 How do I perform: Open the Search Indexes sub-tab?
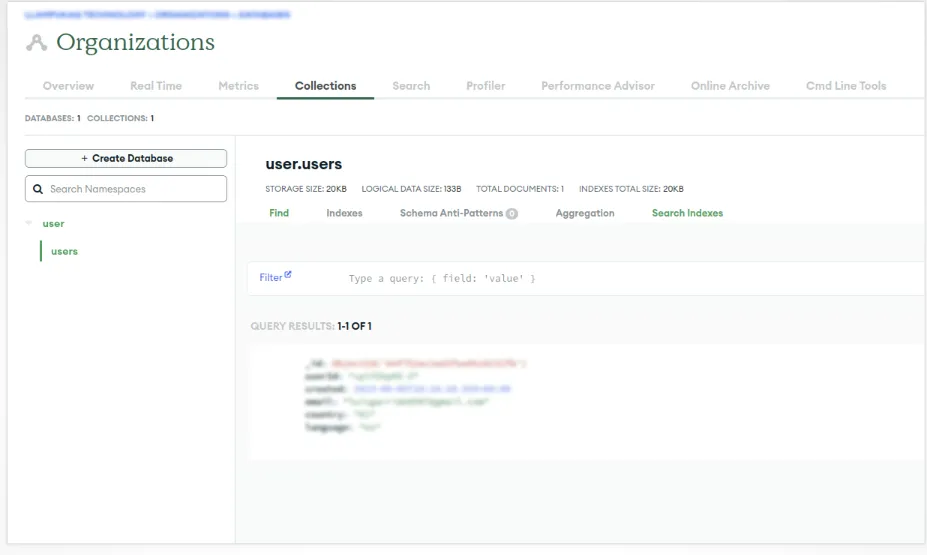687,213
